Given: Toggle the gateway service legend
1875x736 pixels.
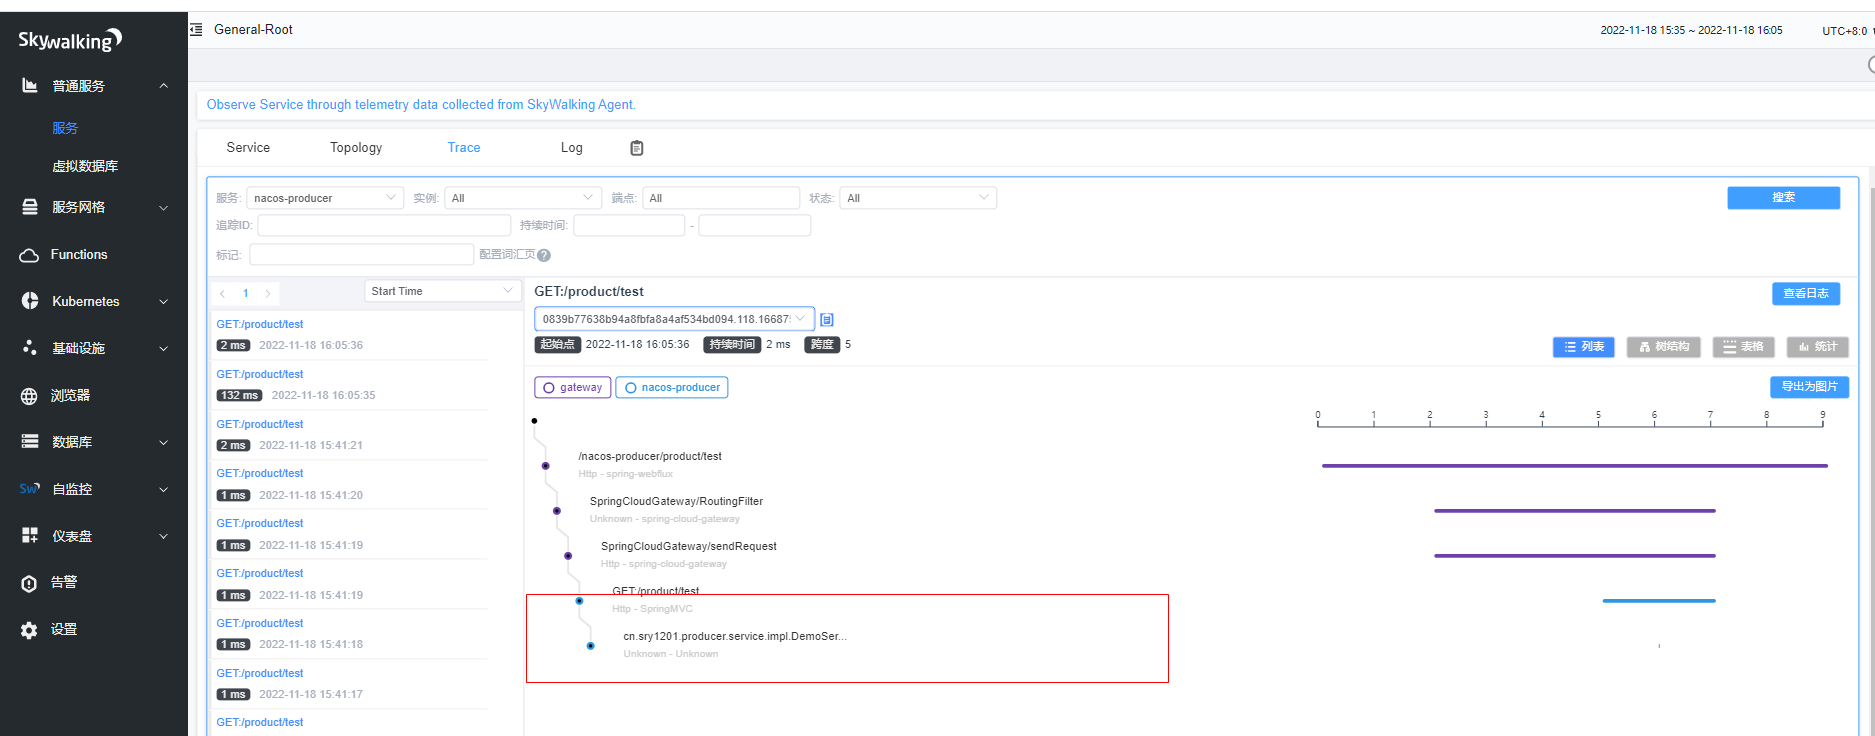Looking at the screenshot, I should [572, 387].
